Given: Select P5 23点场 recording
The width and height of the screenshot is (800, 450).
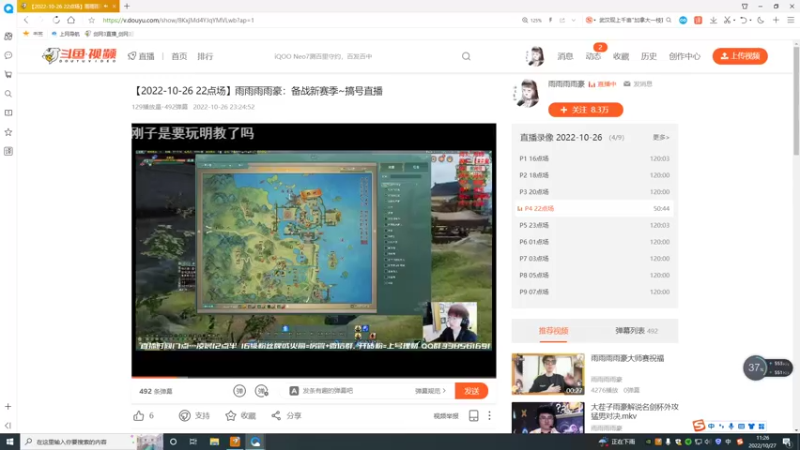Looking at the screenshot, I should tap(594, 225).
